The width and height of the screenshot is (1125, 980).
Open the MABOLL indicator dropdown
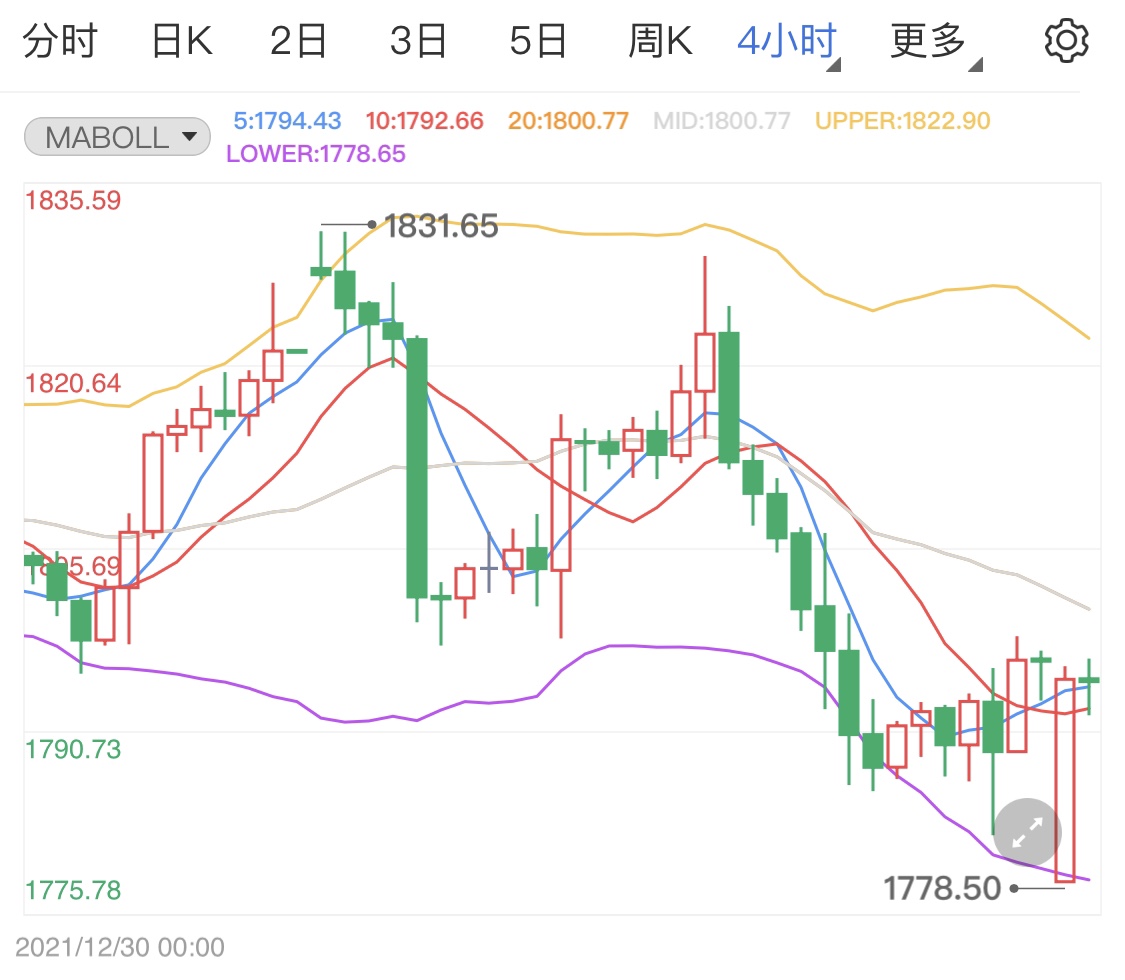coord(117,137)
